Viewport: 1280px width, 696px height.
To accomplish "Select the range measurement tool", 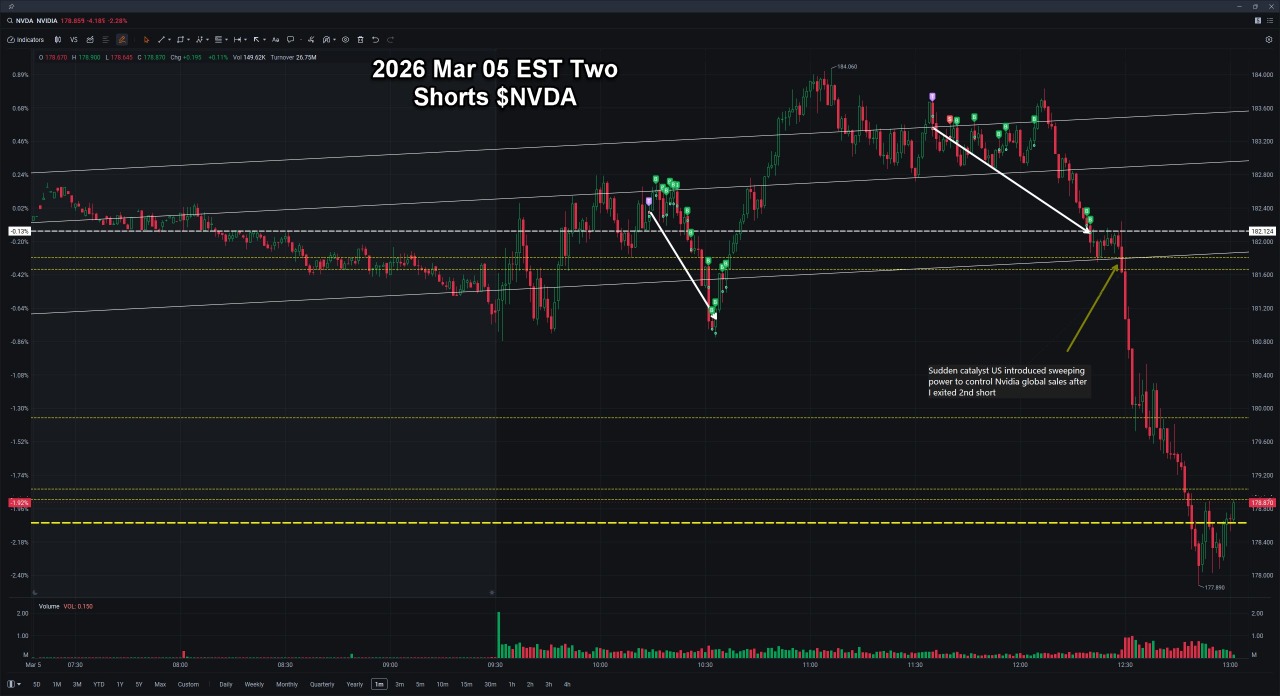I will point(237,40).
